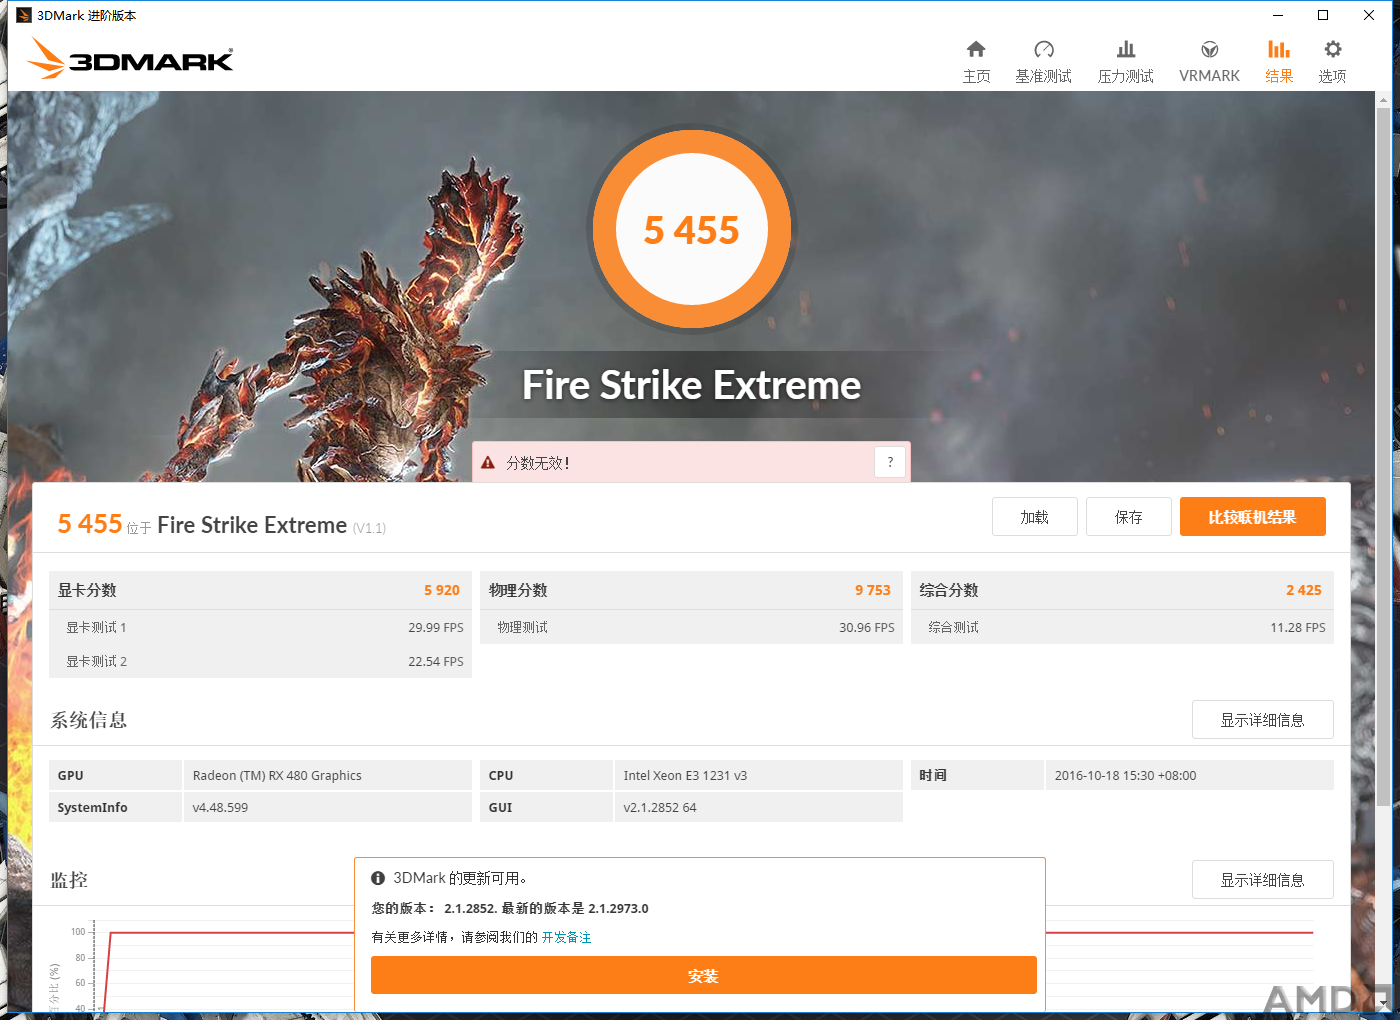Click the orange 安装 install button
This screenshot has height=1020, width=1400.
[x=704, y=976]
